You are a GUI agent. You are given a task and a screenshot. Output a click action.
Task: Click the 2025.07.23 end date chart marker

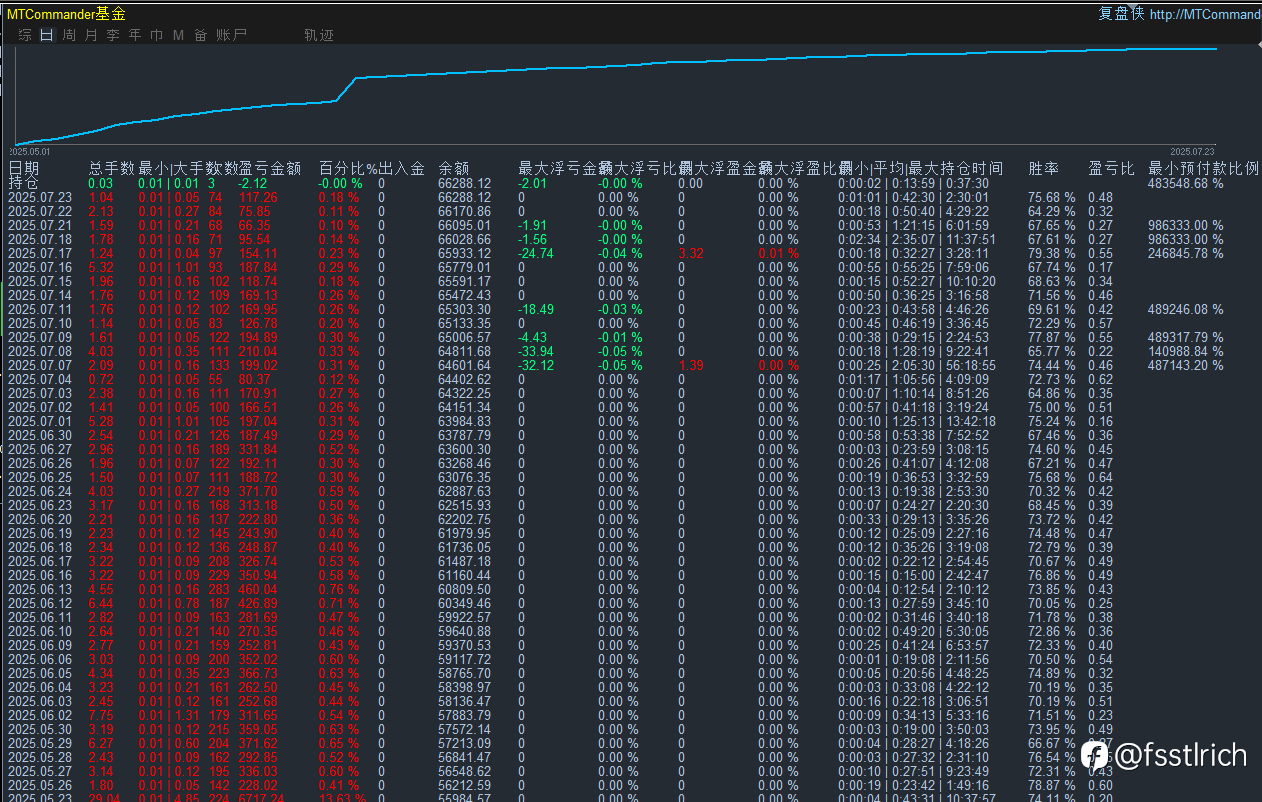click(1191, 151)
